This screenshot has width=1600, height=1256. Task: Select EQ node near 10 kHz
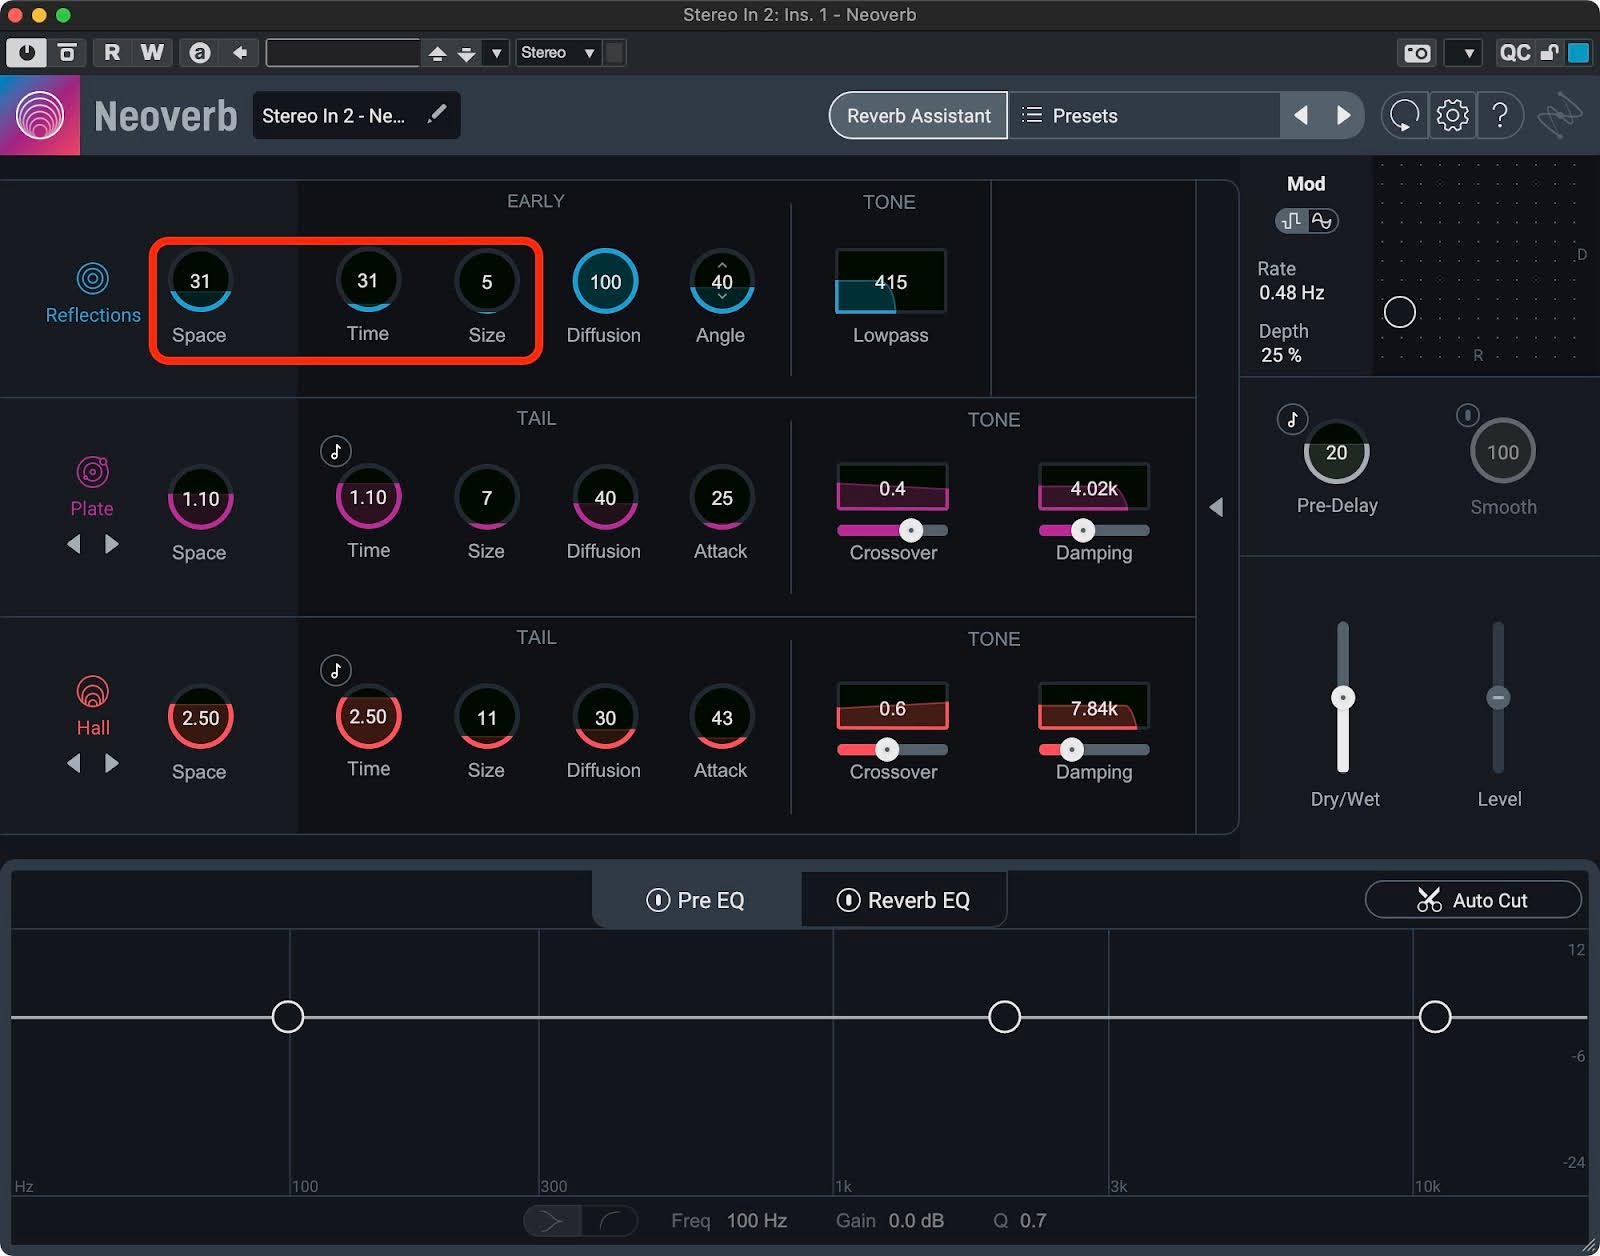1435,1017
